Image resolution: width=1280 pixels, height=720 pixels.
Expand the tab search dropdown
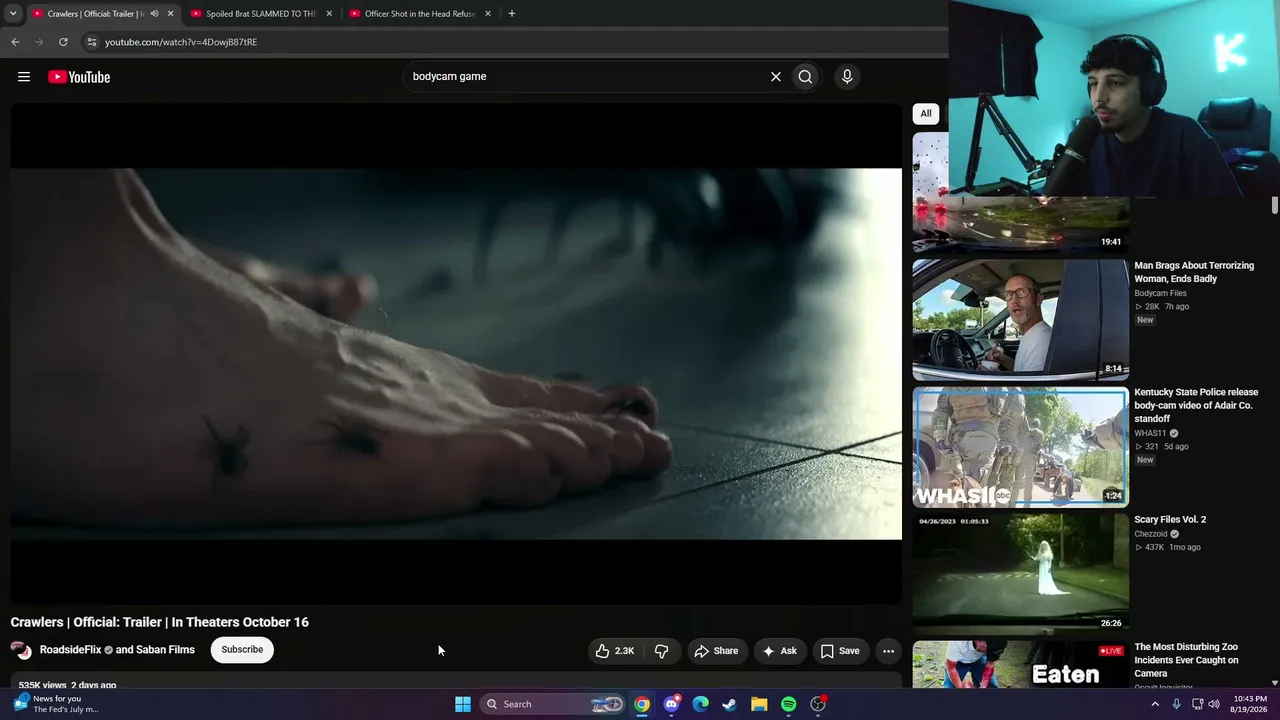13,14
